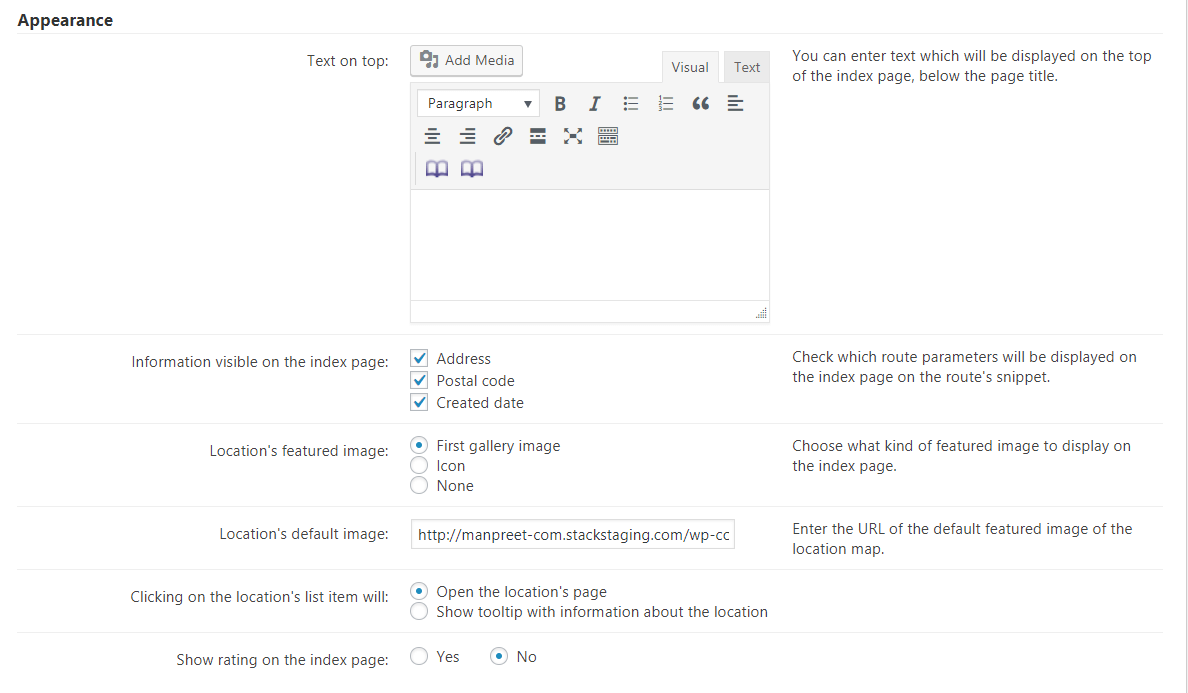Enable distraction-free fullscreen mode

(x=573, y=137)
